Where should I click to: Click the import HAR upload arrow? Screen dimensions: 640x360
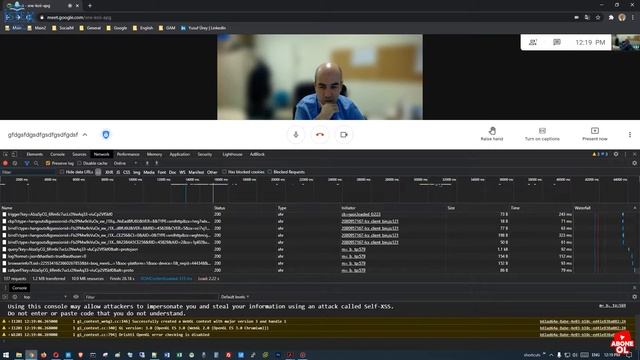147,163
